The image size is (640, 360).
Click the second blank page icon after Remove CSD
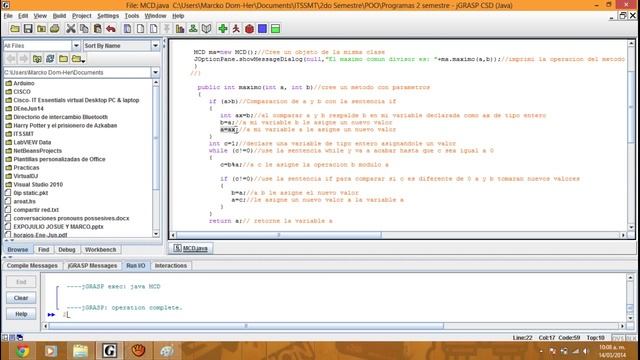point(153,29)
